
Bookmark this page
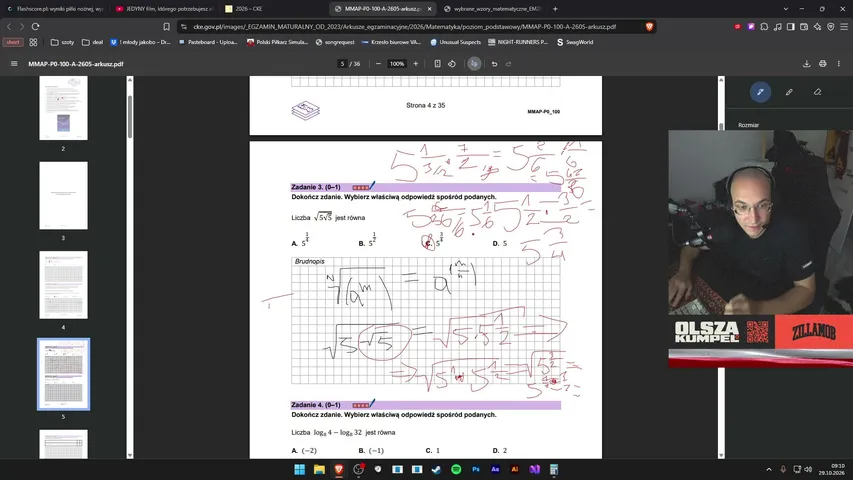166,26
